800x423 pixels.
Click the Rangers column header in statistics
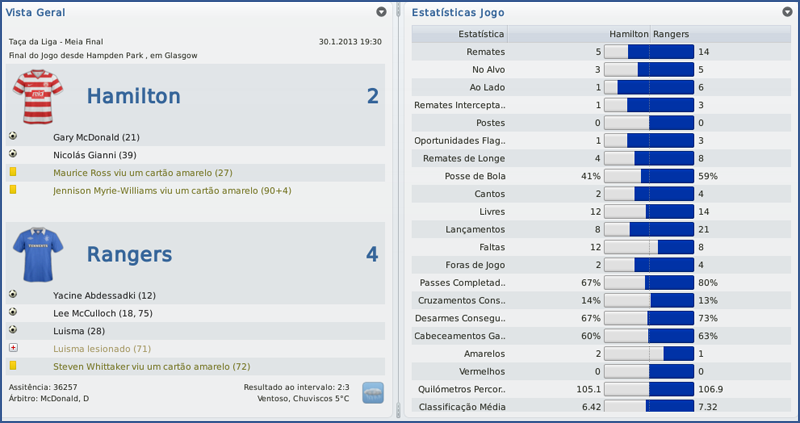(673, 34)
